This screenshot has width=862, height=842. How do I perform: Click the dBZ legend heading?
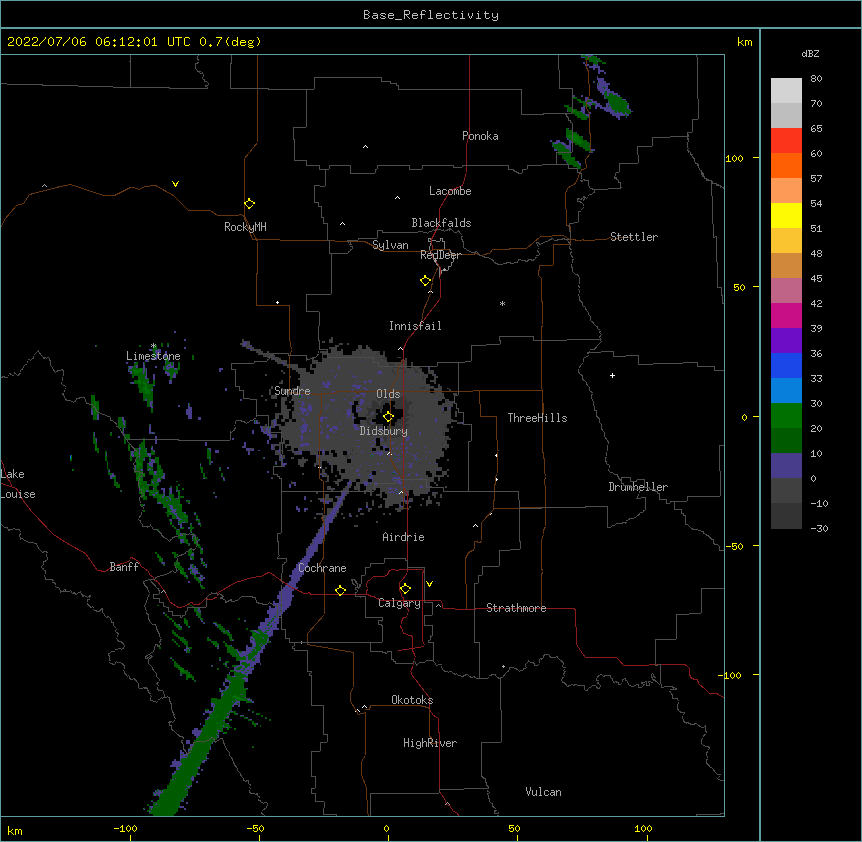point(810,54)
